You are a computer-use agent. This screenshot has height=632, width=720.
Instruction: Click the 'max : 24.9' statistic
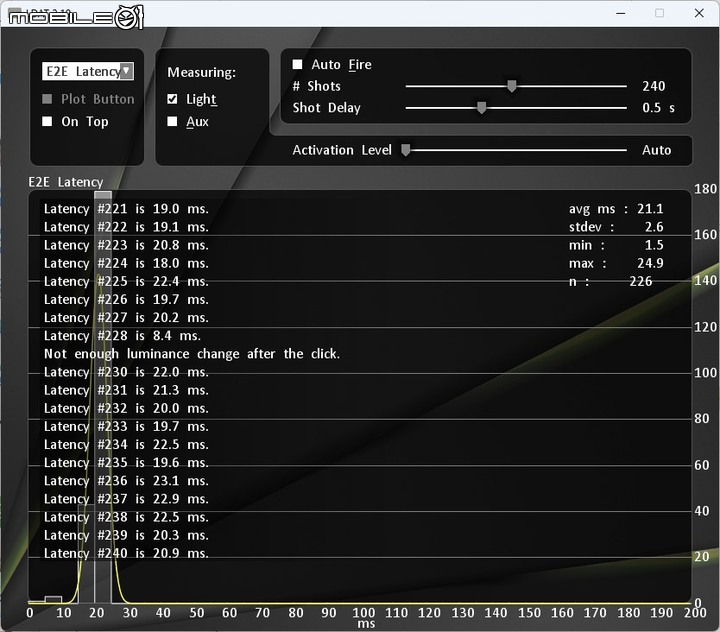click(x=616, y=263)
